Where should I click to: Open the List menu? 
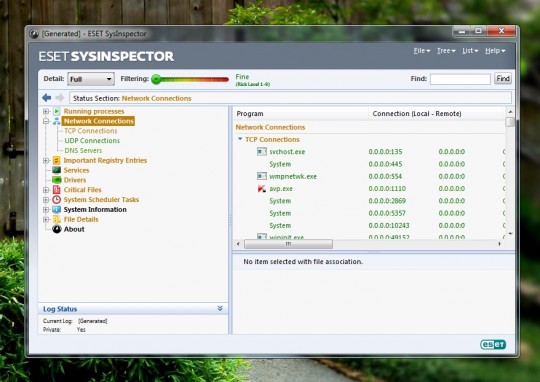pyautogui.click(x=470, y=51)
